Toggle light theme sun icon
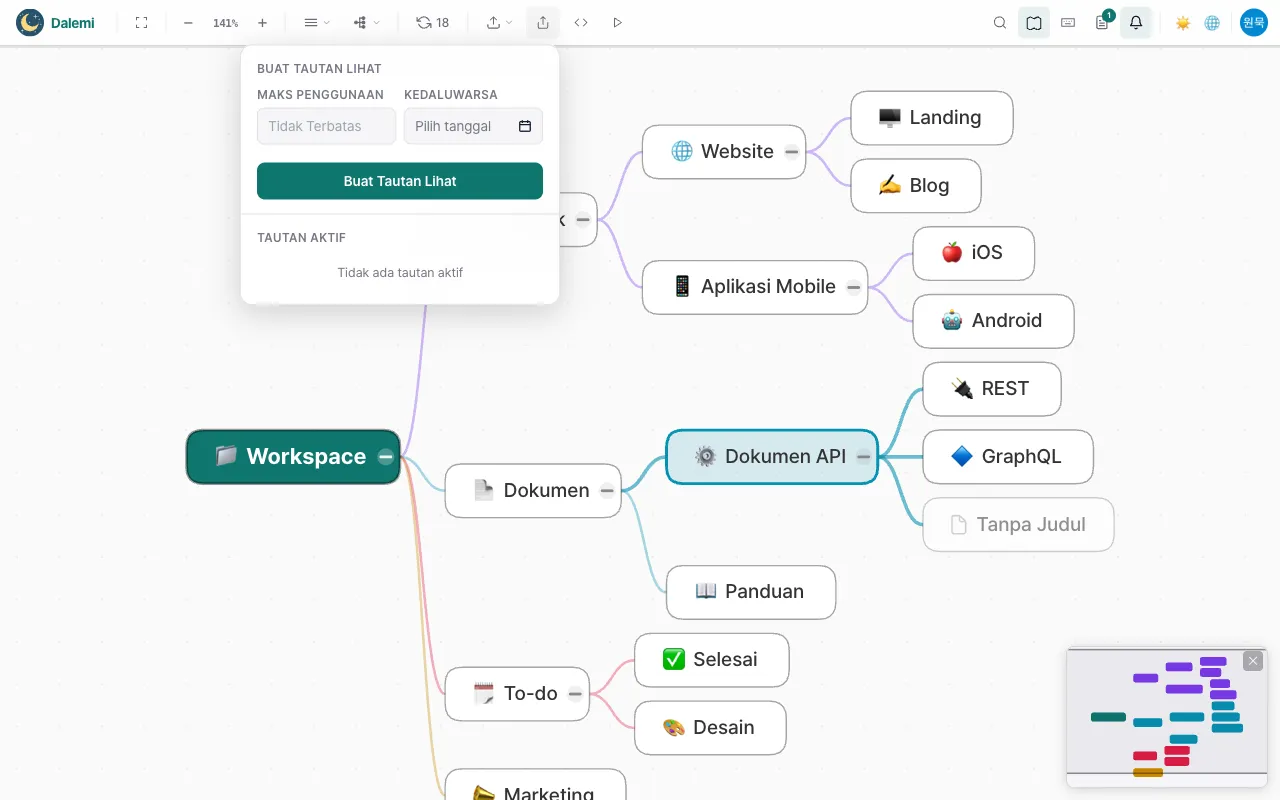This screenshot has height=800, width=1280. point(1183,22)
